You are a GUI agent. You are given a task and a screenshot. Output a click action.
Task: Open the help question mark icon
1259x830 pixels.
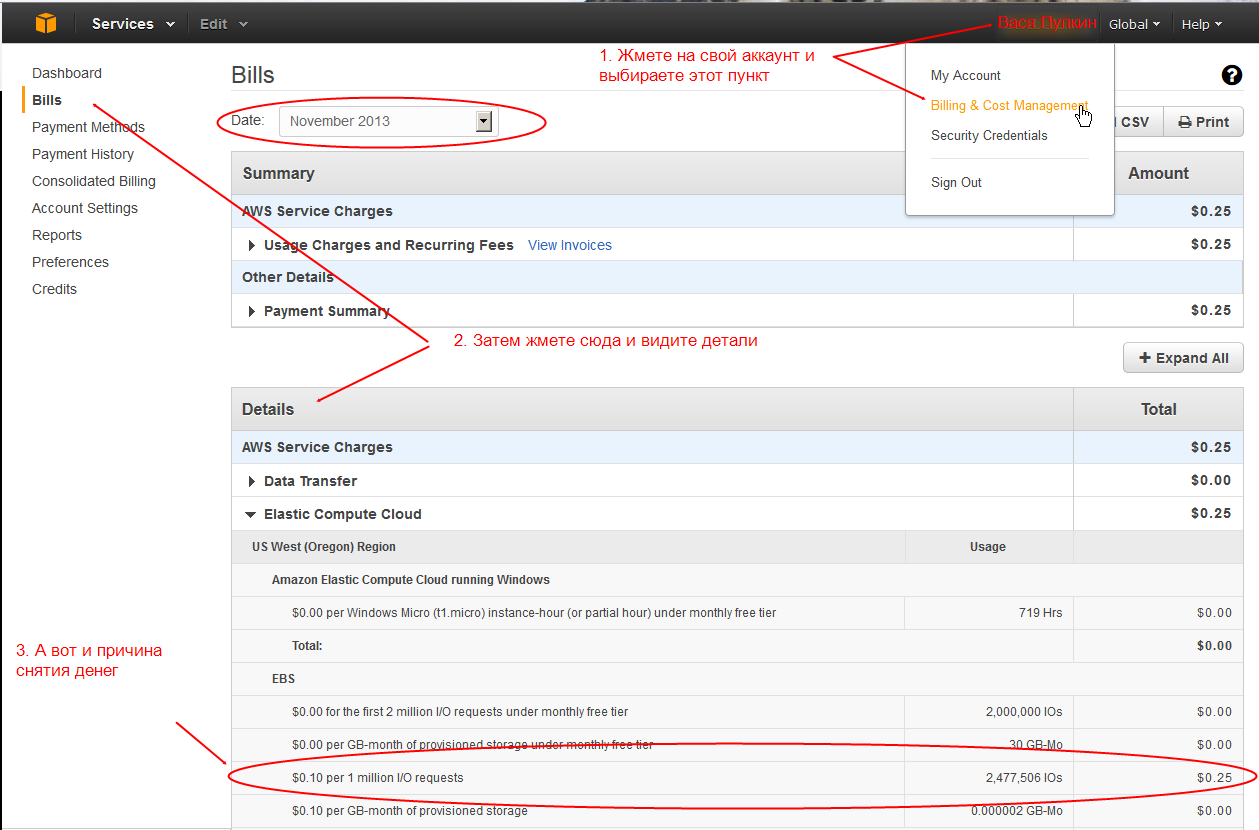pos(1231,75)
